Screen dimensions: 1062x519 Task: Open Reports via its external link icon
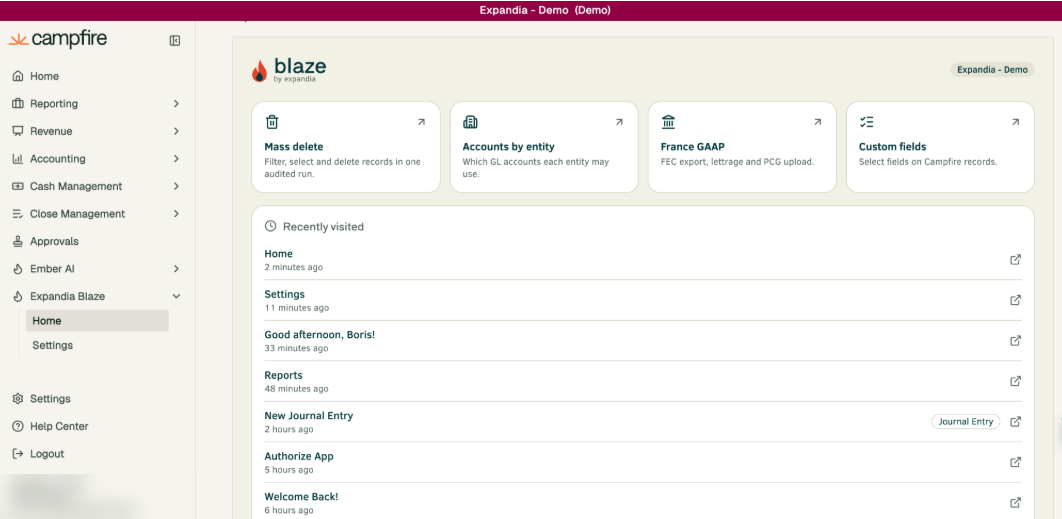coord(1015,381)
